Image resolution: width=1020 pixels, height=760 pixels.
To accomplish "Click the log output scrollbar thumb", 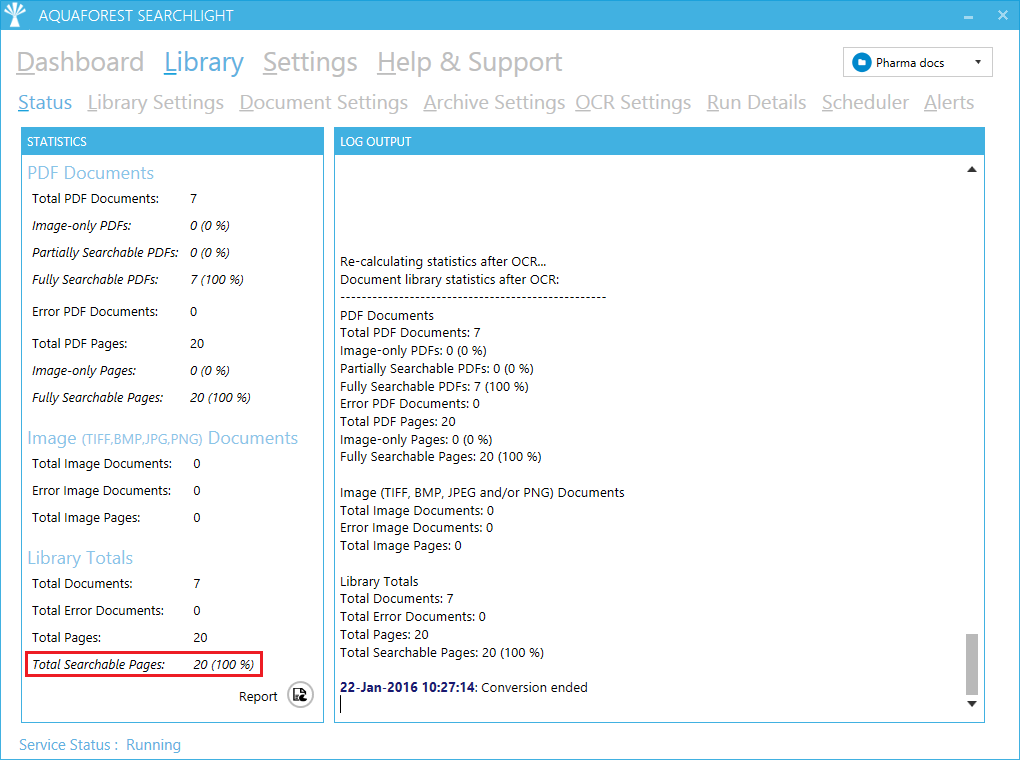I will (972, 664).
